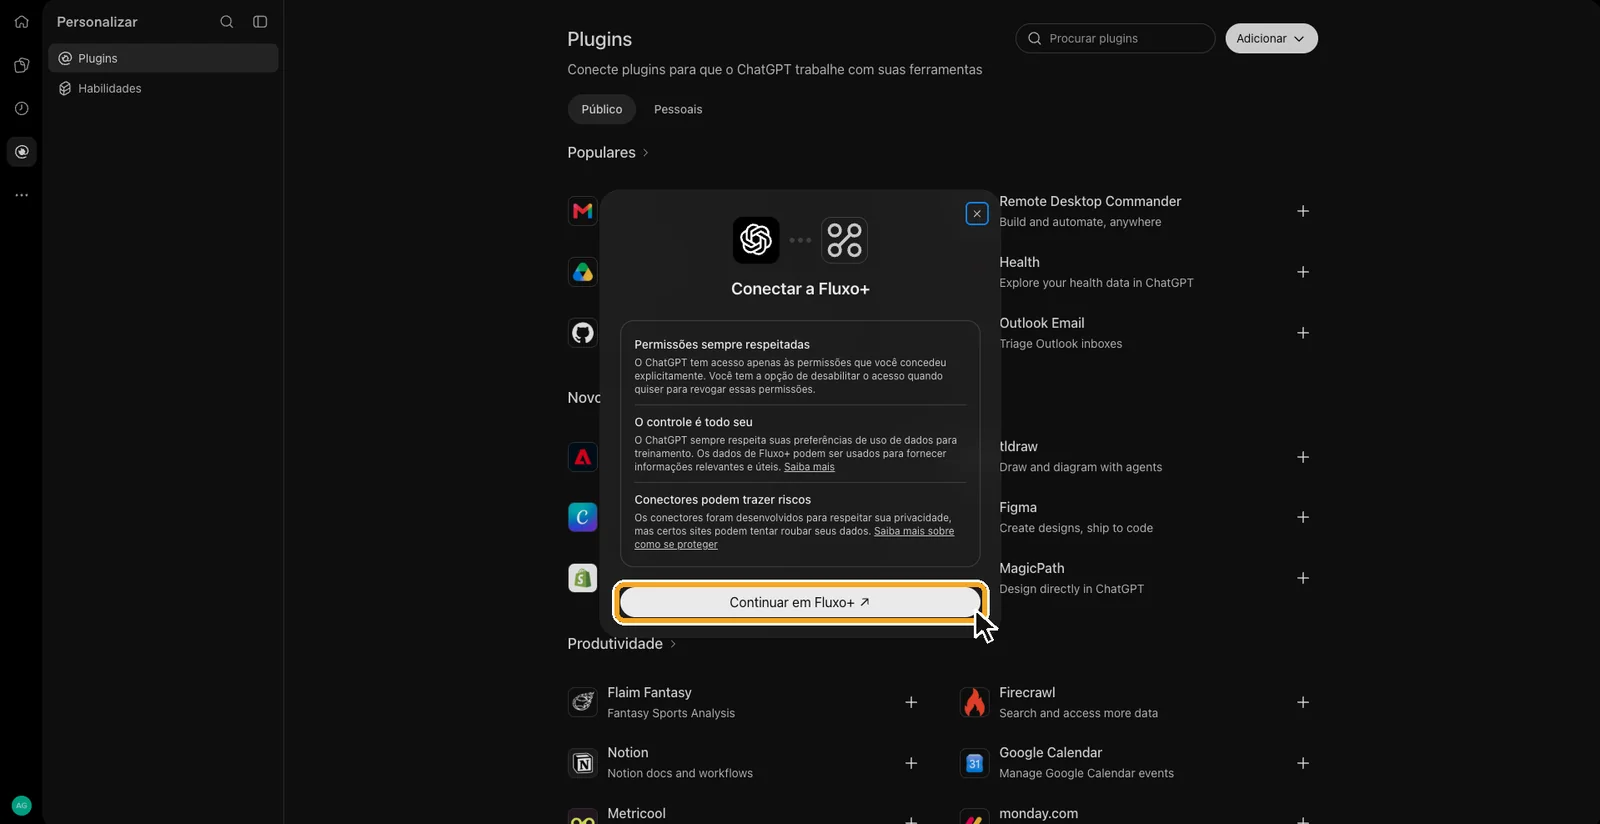
Task: Add the Flaim Fantasy plugin
Action: tap(911, 702)
